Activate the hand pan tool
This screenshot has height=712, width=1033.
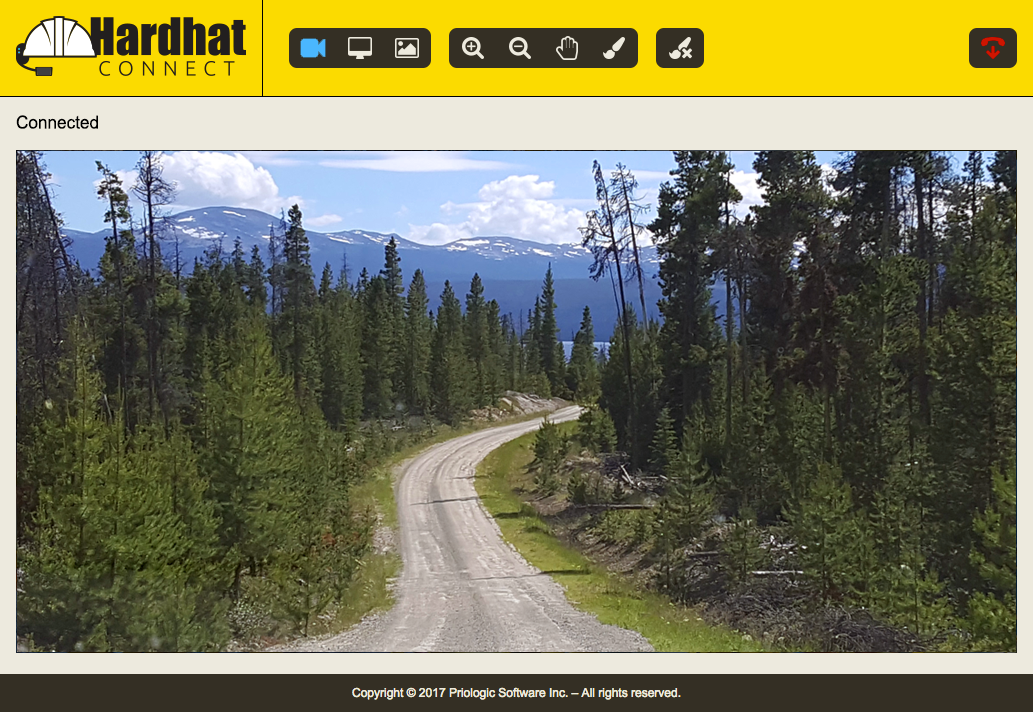pyautogui.click(x=567, y=48)
